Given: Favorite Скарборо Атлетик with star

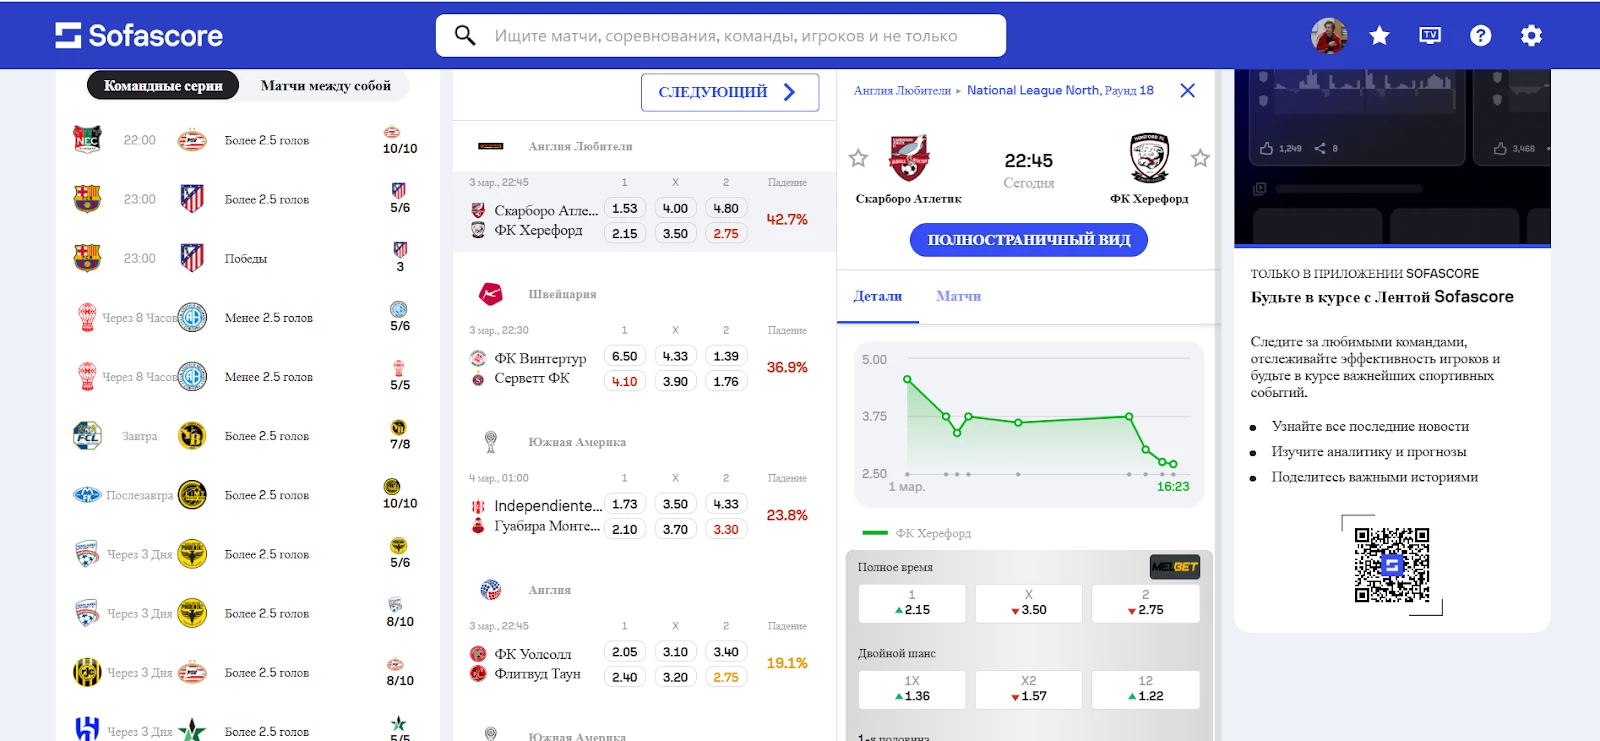Looking at the screenshot, I should [x=858, y=158].
